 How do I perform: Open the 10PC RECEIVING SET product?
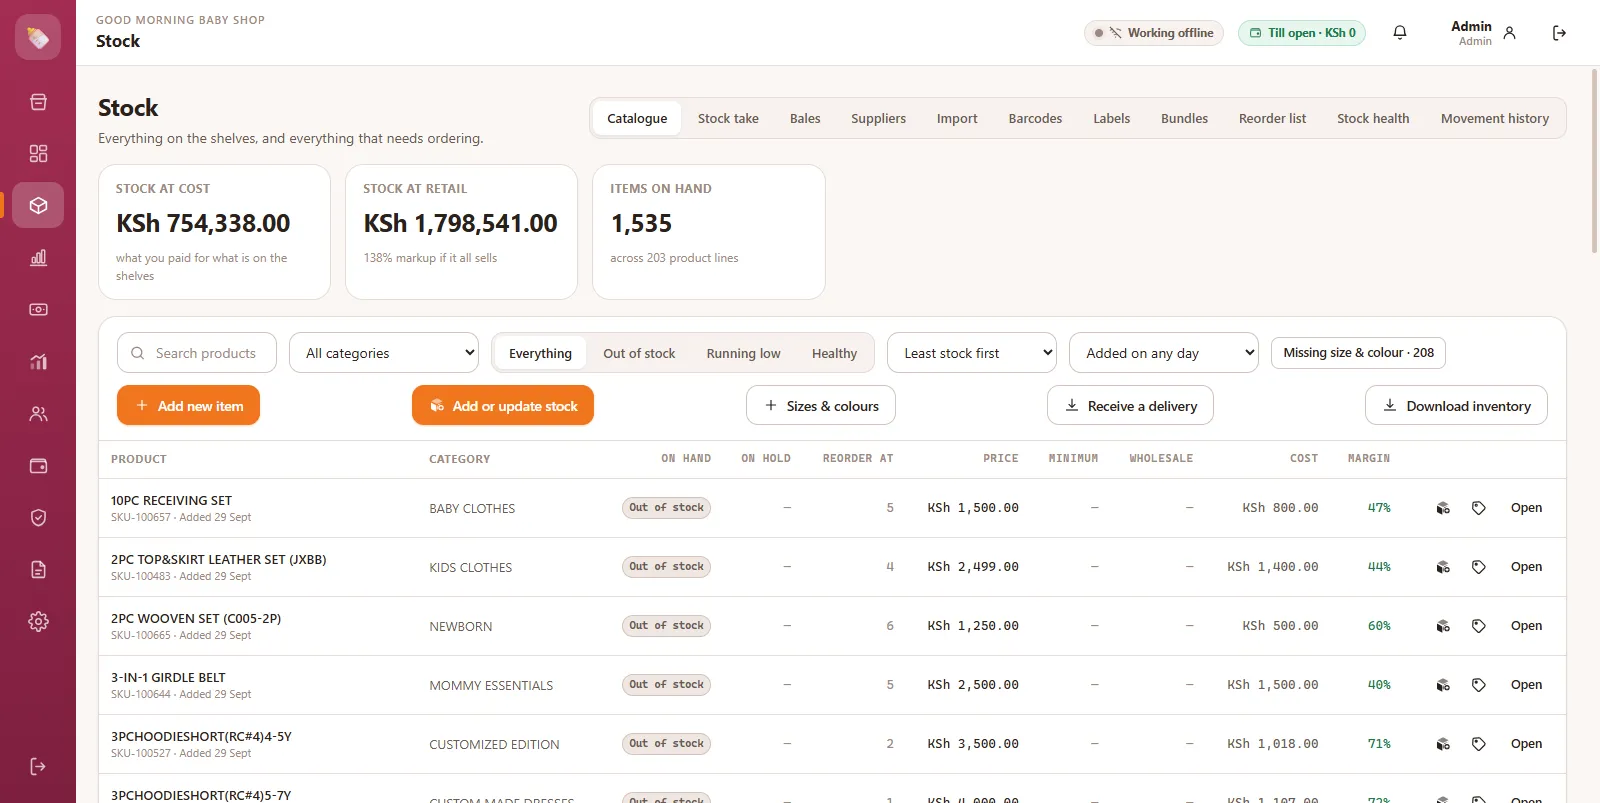[1526, 508]
